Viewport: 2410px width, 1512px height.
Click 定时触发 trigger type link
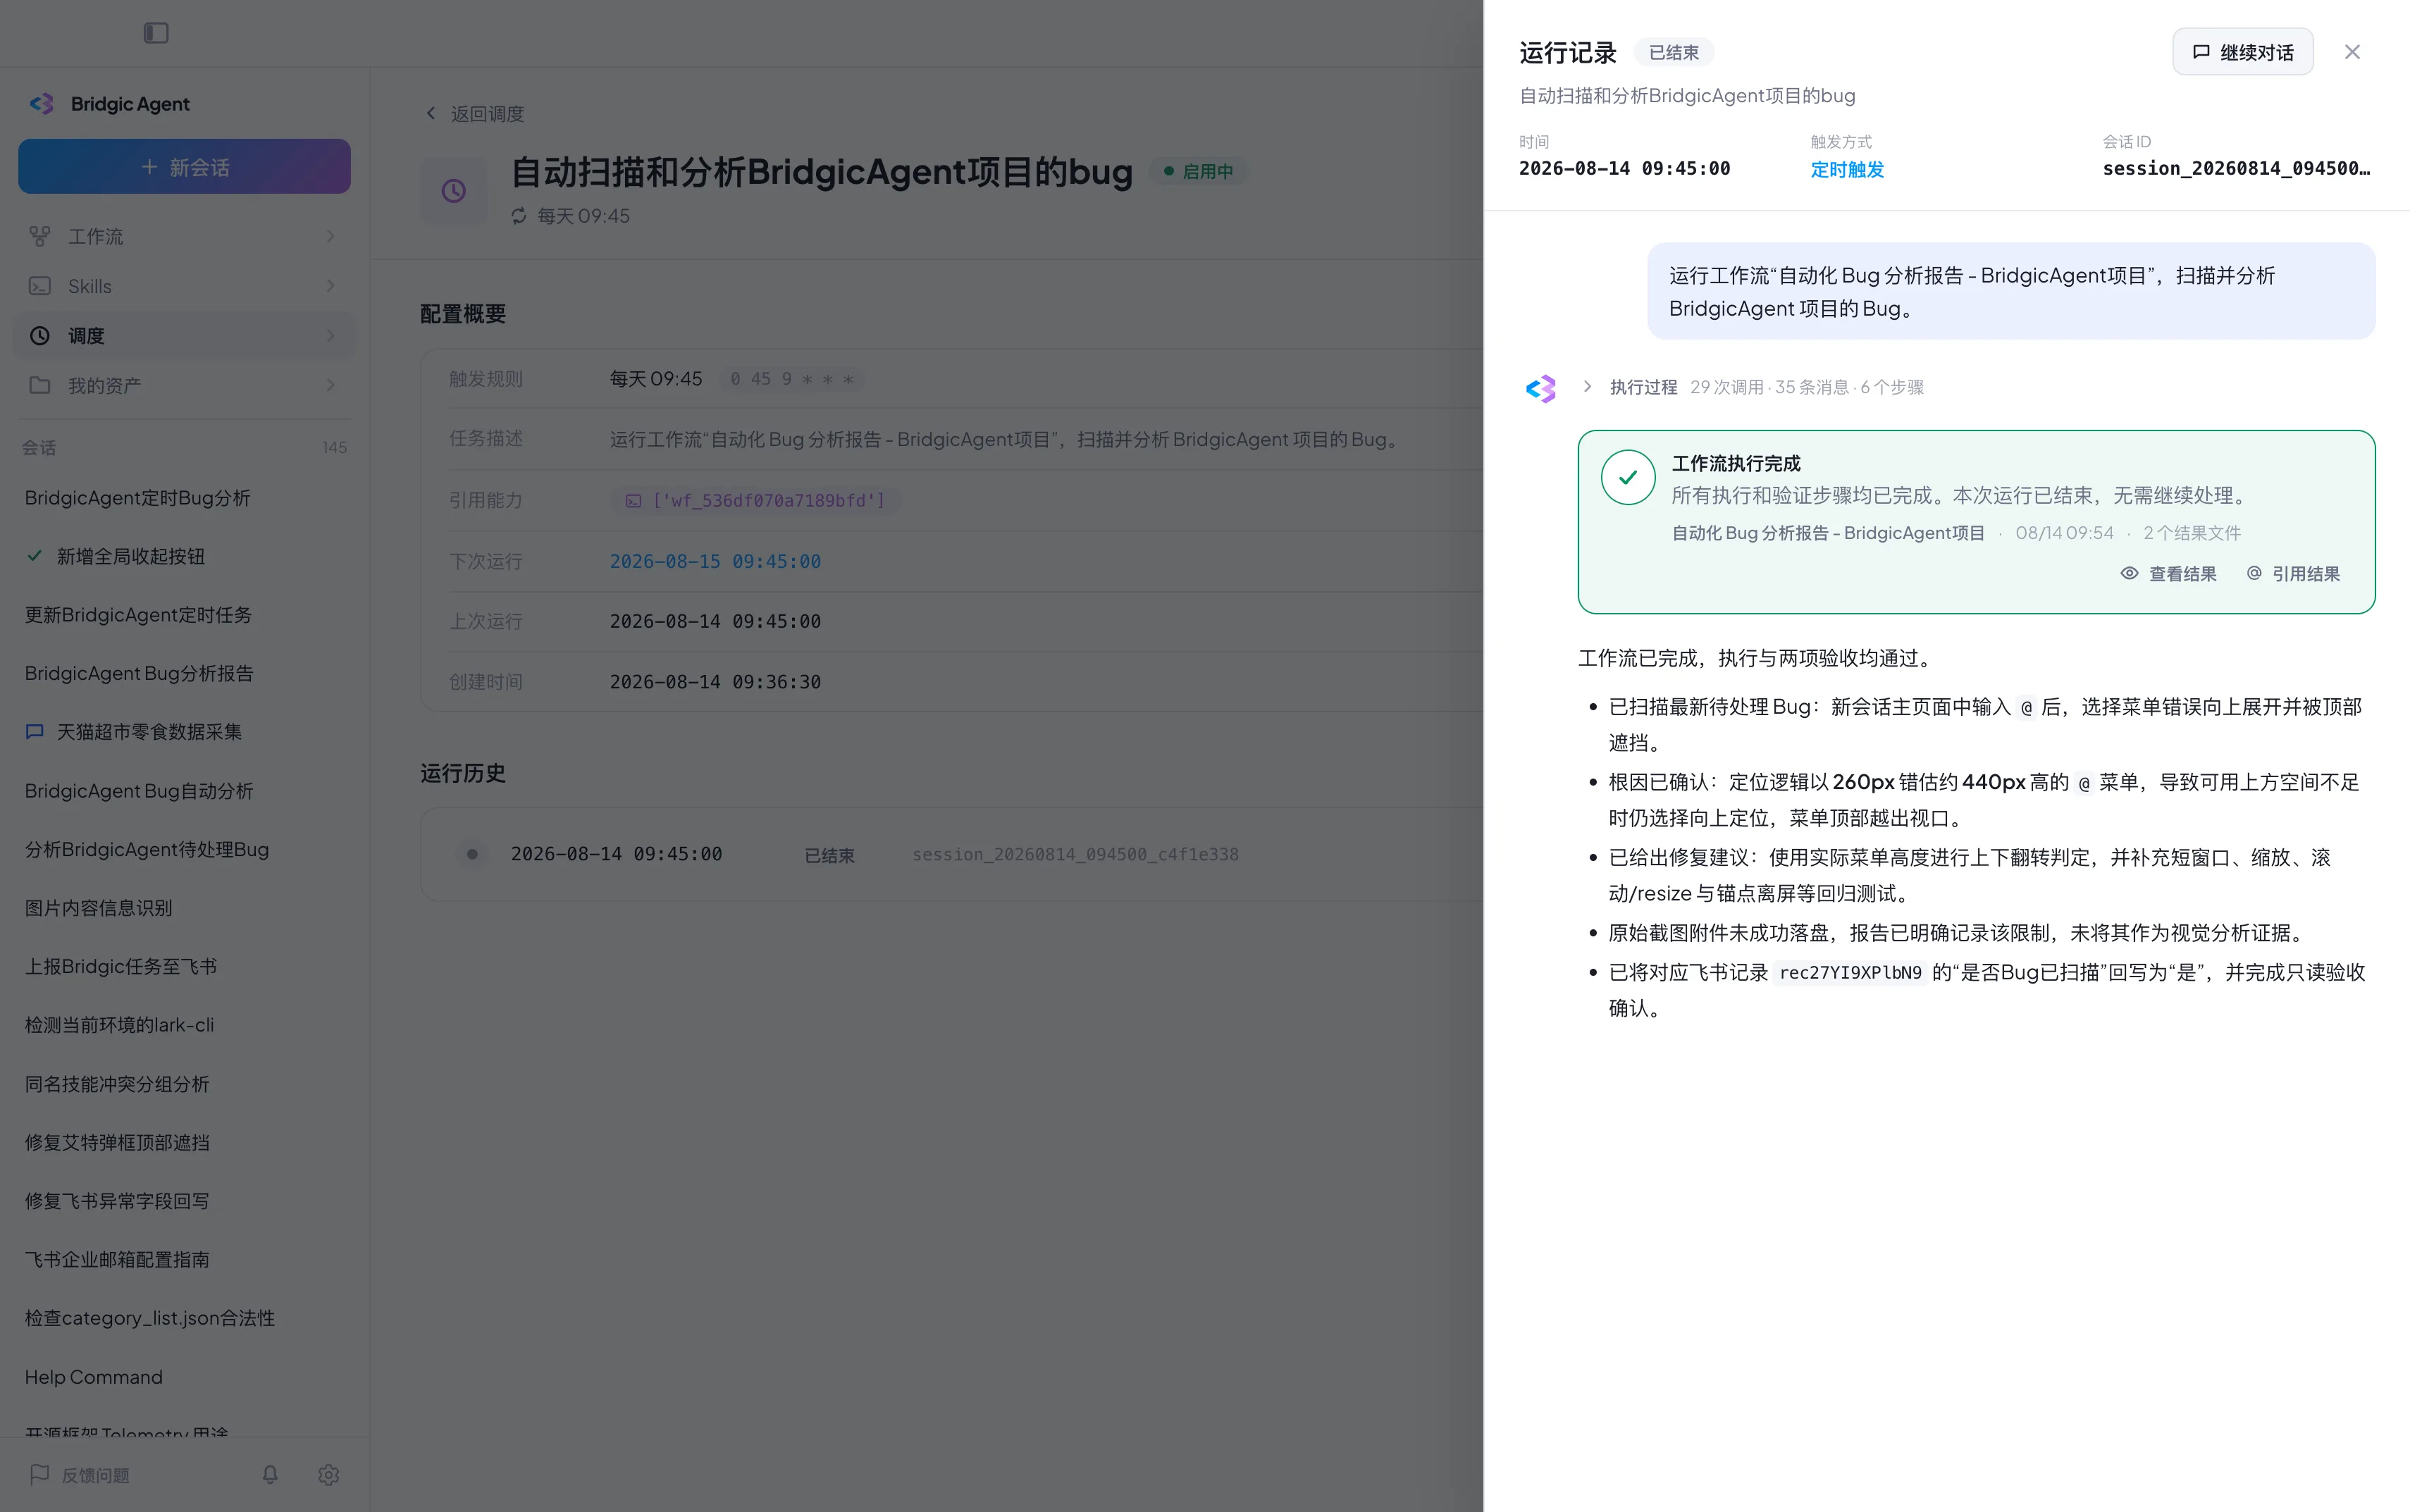click(1847, 169)
